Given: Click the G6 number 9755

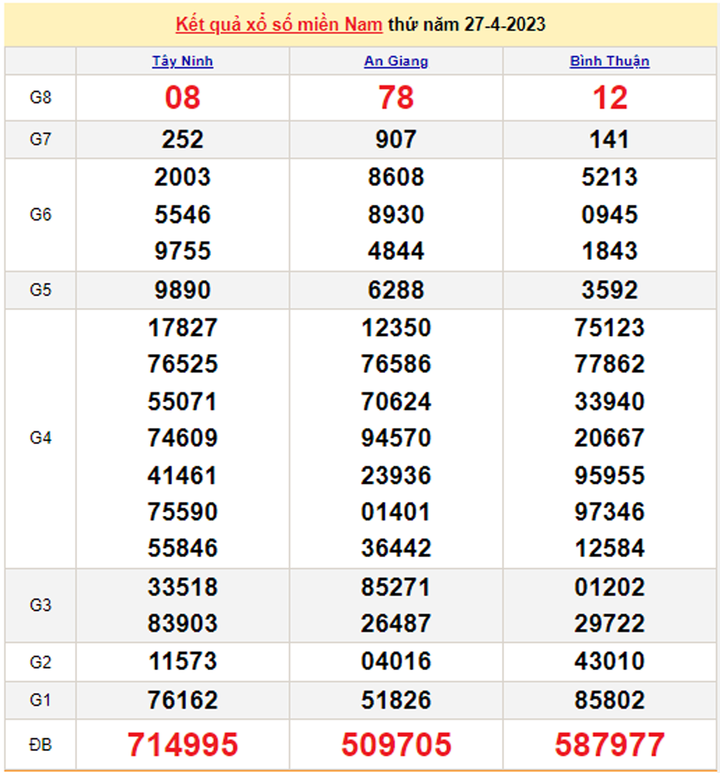Looking at the screenshot, I should (x=182, y=251).
